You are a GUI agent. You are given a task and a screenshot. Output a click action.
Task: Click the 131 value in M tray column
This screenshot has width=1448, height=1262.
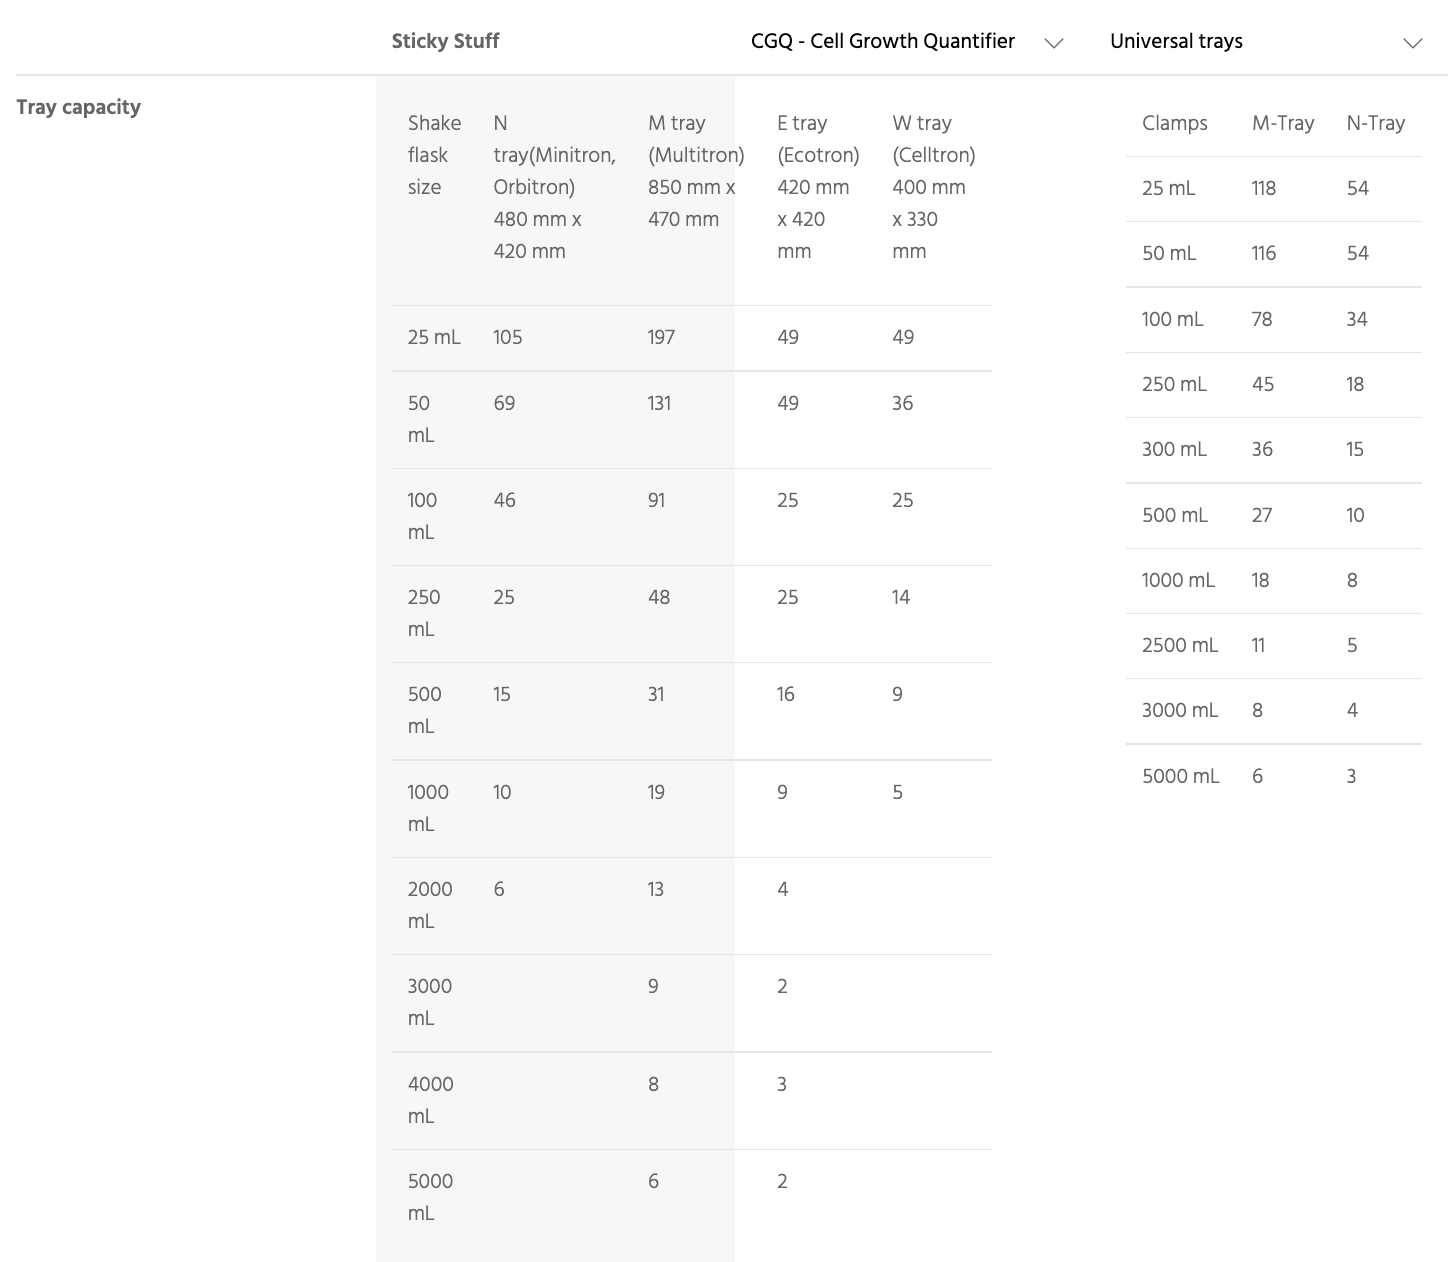(x=659, y=403)
